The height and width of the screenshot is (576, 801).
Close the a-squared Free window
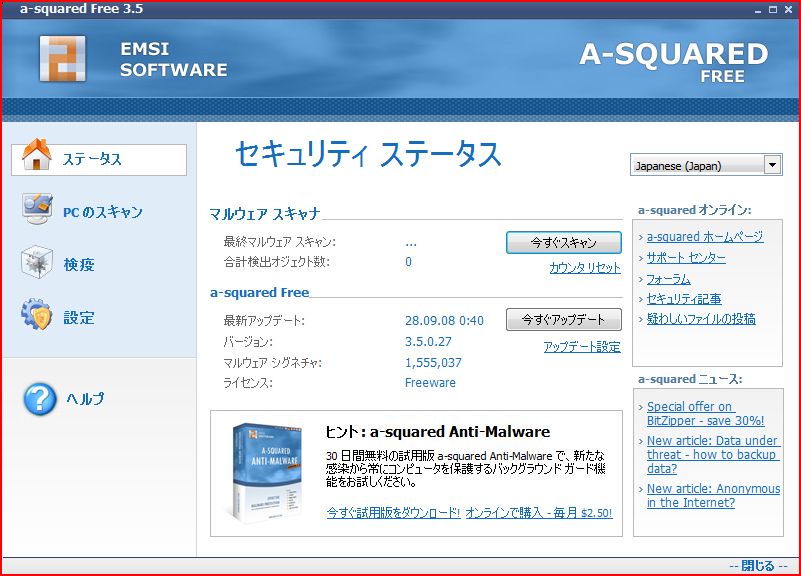pyautogui.click(x=789, y=10)
